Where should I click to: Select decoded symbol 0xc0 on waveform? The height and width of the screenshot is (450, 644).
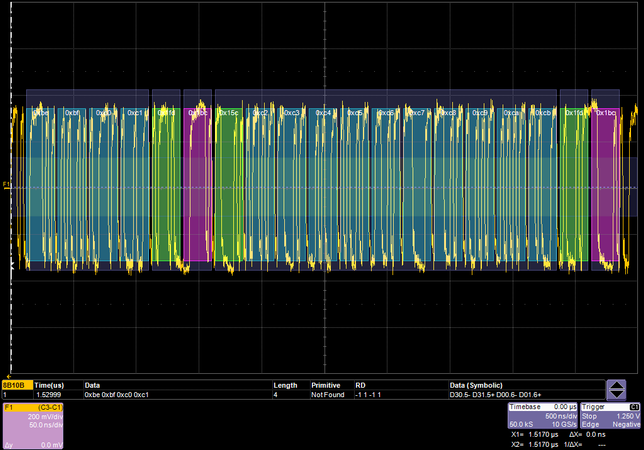104,184
